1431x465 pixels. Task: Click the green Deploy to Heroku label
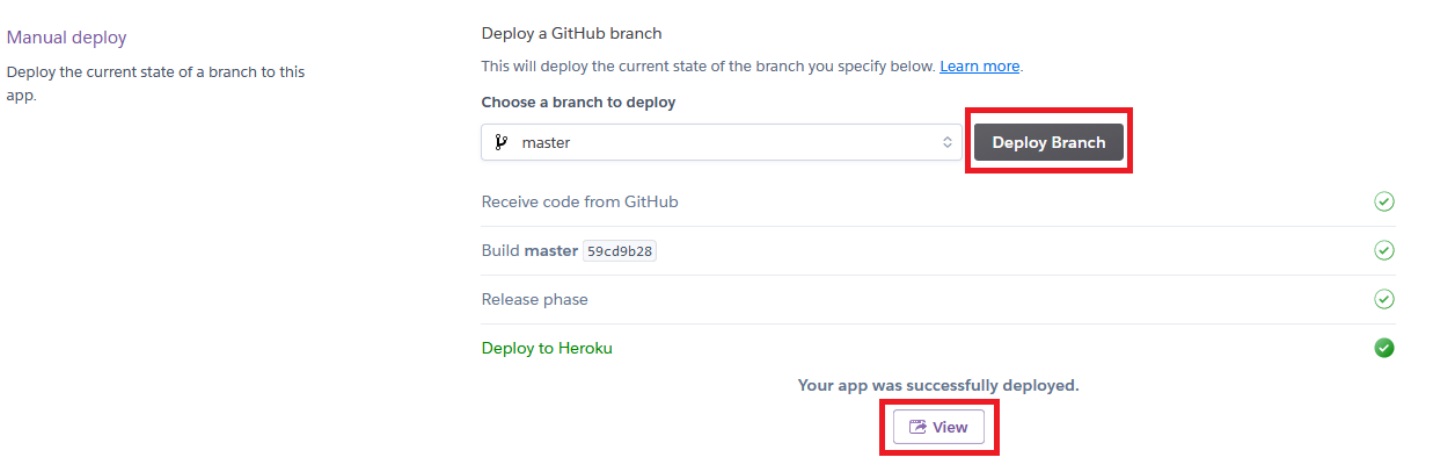(546, 348)
